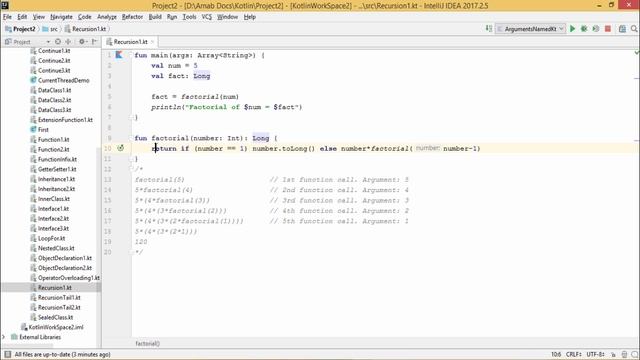Click factorial() breadcrumb at editor bottom
Image resolution: width=640 pixels, height=360 pixels.
tap(147, 344)
